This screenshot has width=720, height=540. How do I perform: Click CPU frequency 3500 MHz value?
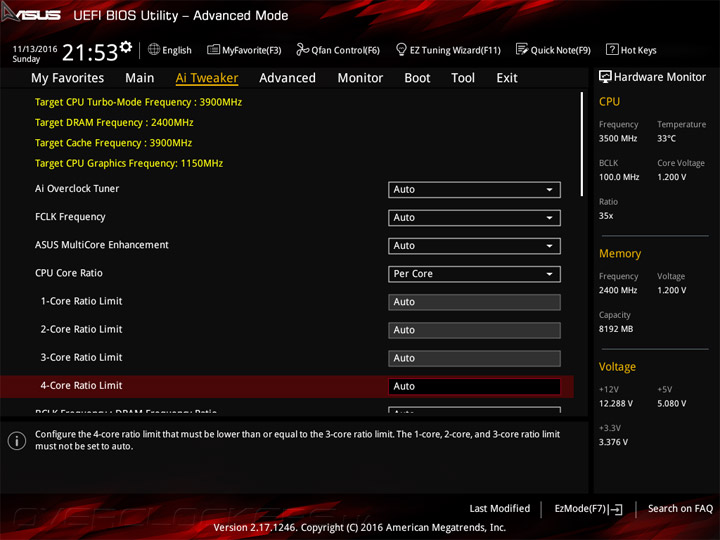point(618,138)
